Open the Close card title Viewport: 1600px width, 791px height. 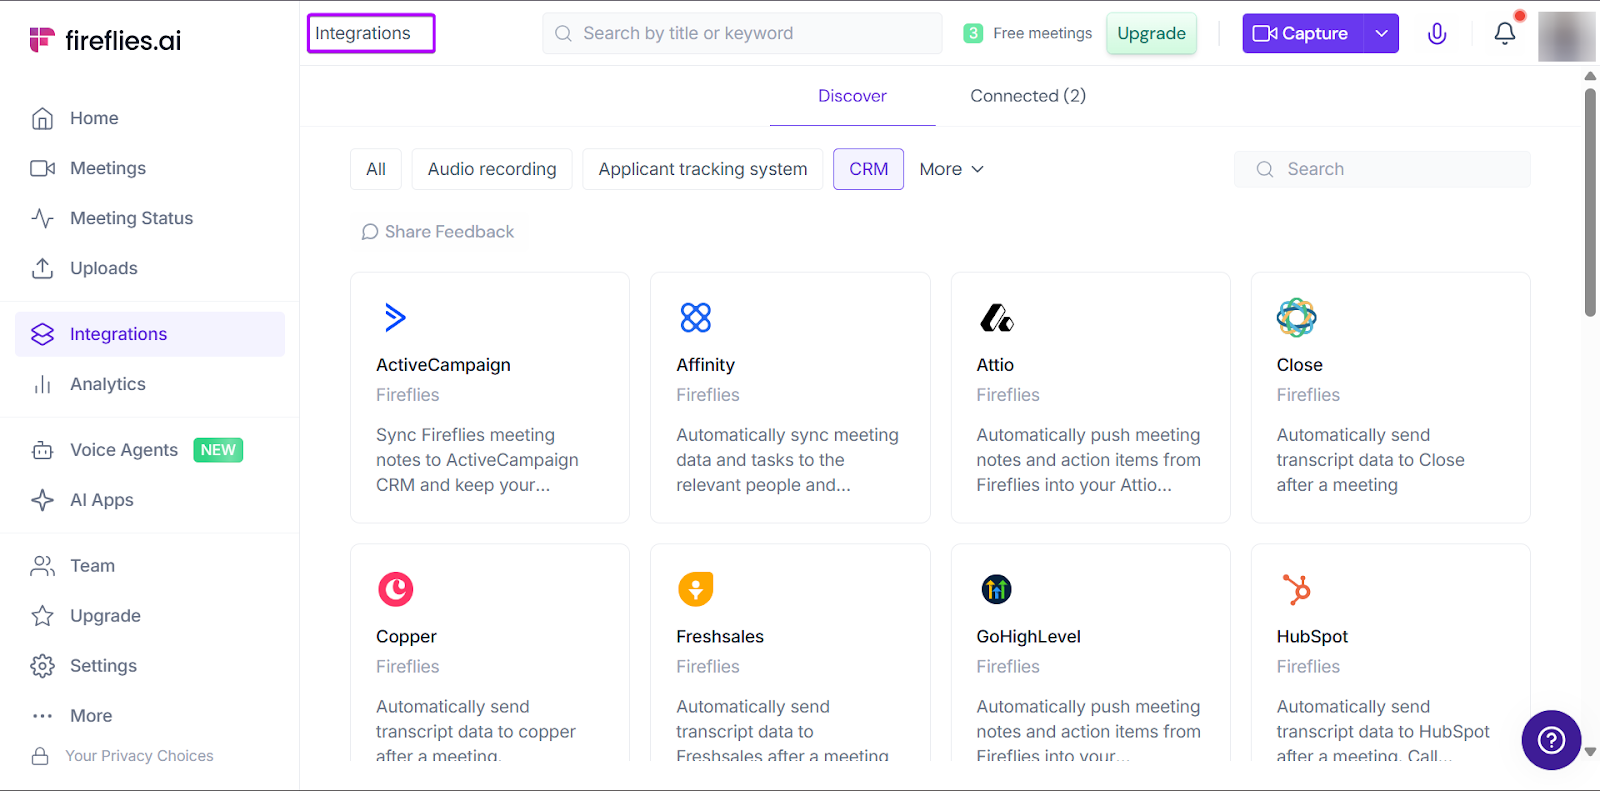click(1299, 365)
